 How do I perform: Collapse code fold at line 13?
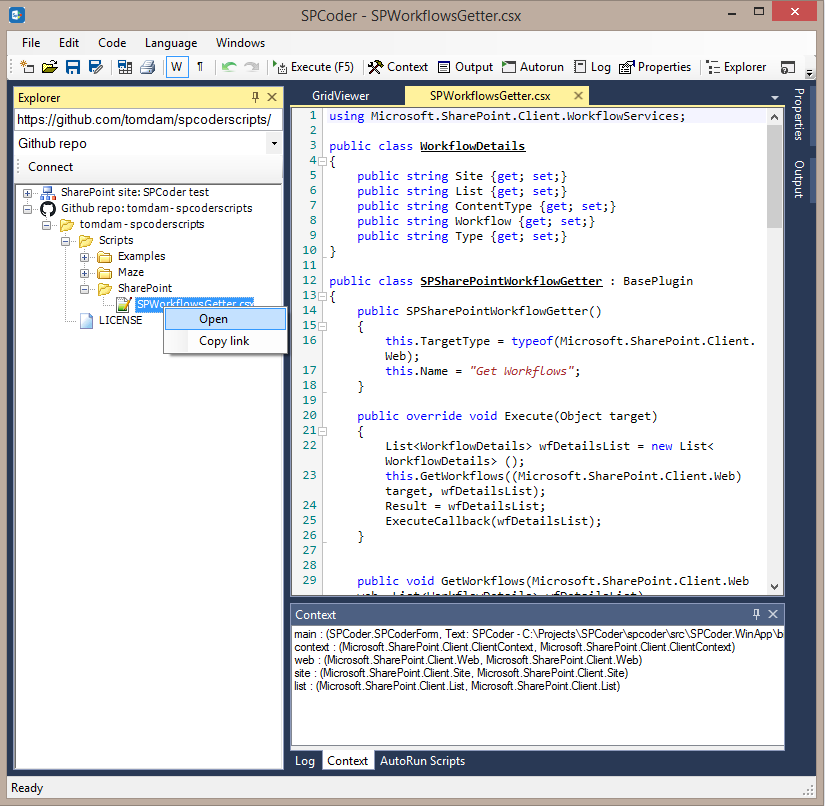pos(323,296)
